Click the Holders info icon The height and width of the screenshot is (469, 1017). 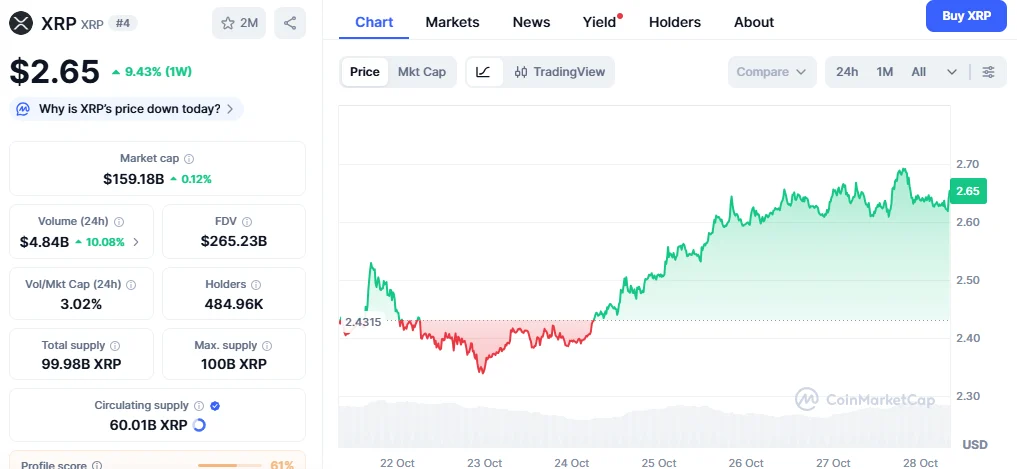[250, 285]
